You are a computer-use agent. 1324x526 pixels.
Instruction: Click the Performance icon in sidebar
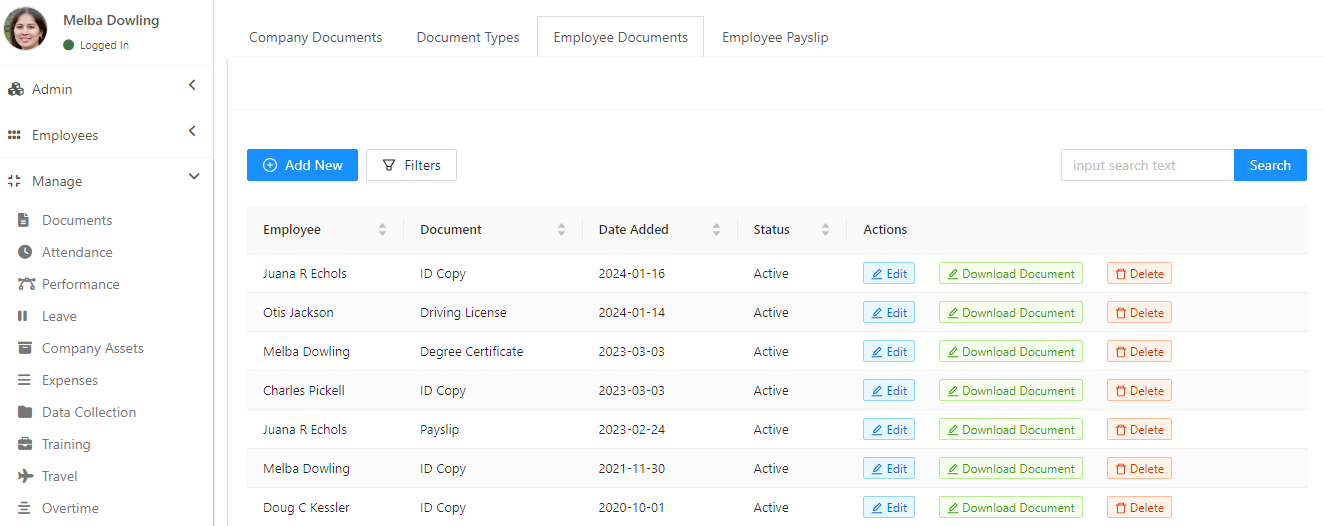pyautogui.click(x=26, y=284)
